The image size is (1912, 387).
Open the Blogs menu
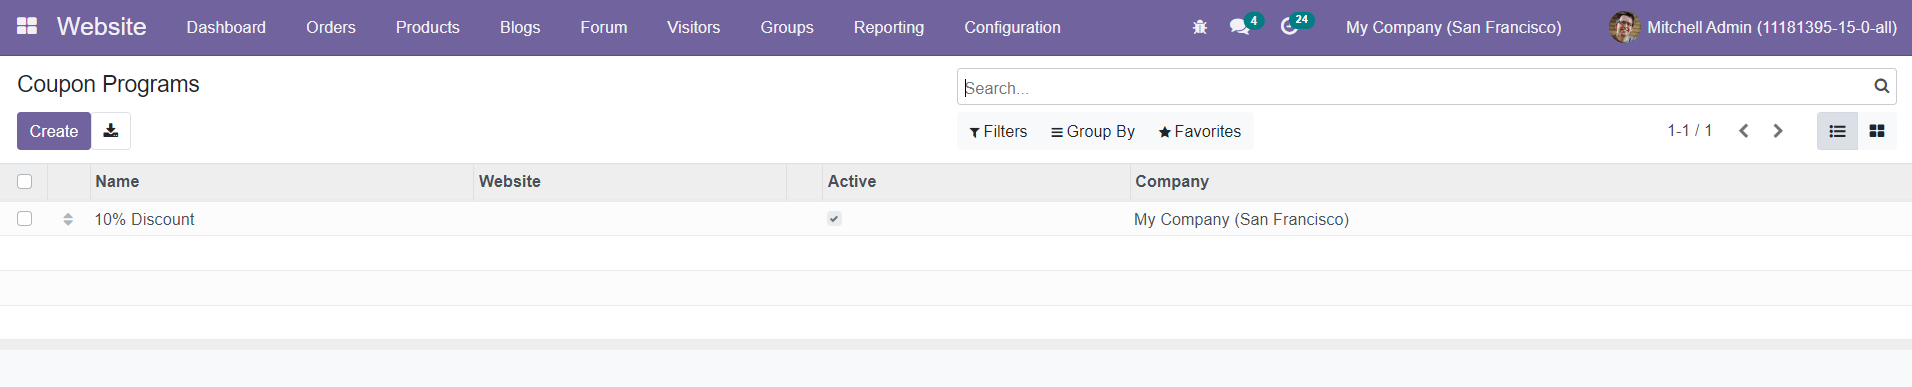520,27
